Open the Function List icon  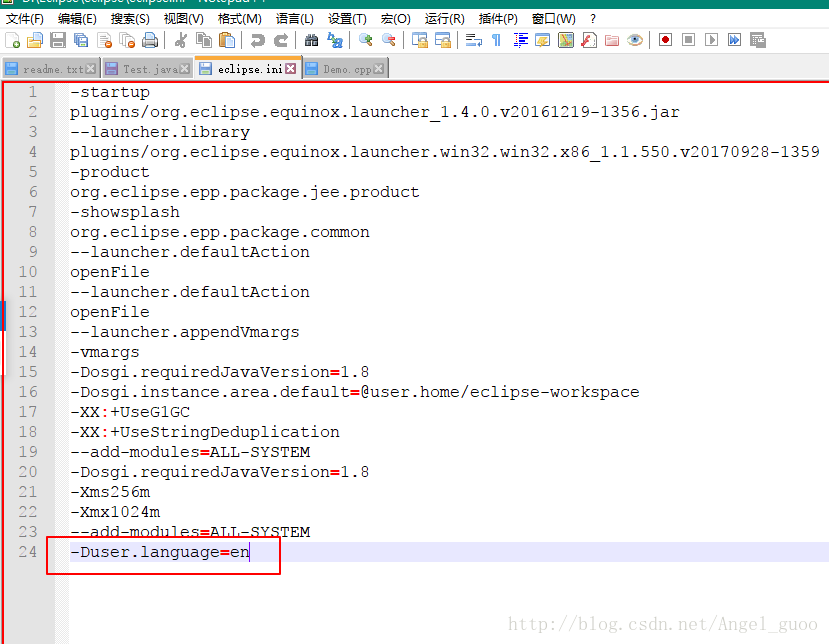tap(589, 40)
